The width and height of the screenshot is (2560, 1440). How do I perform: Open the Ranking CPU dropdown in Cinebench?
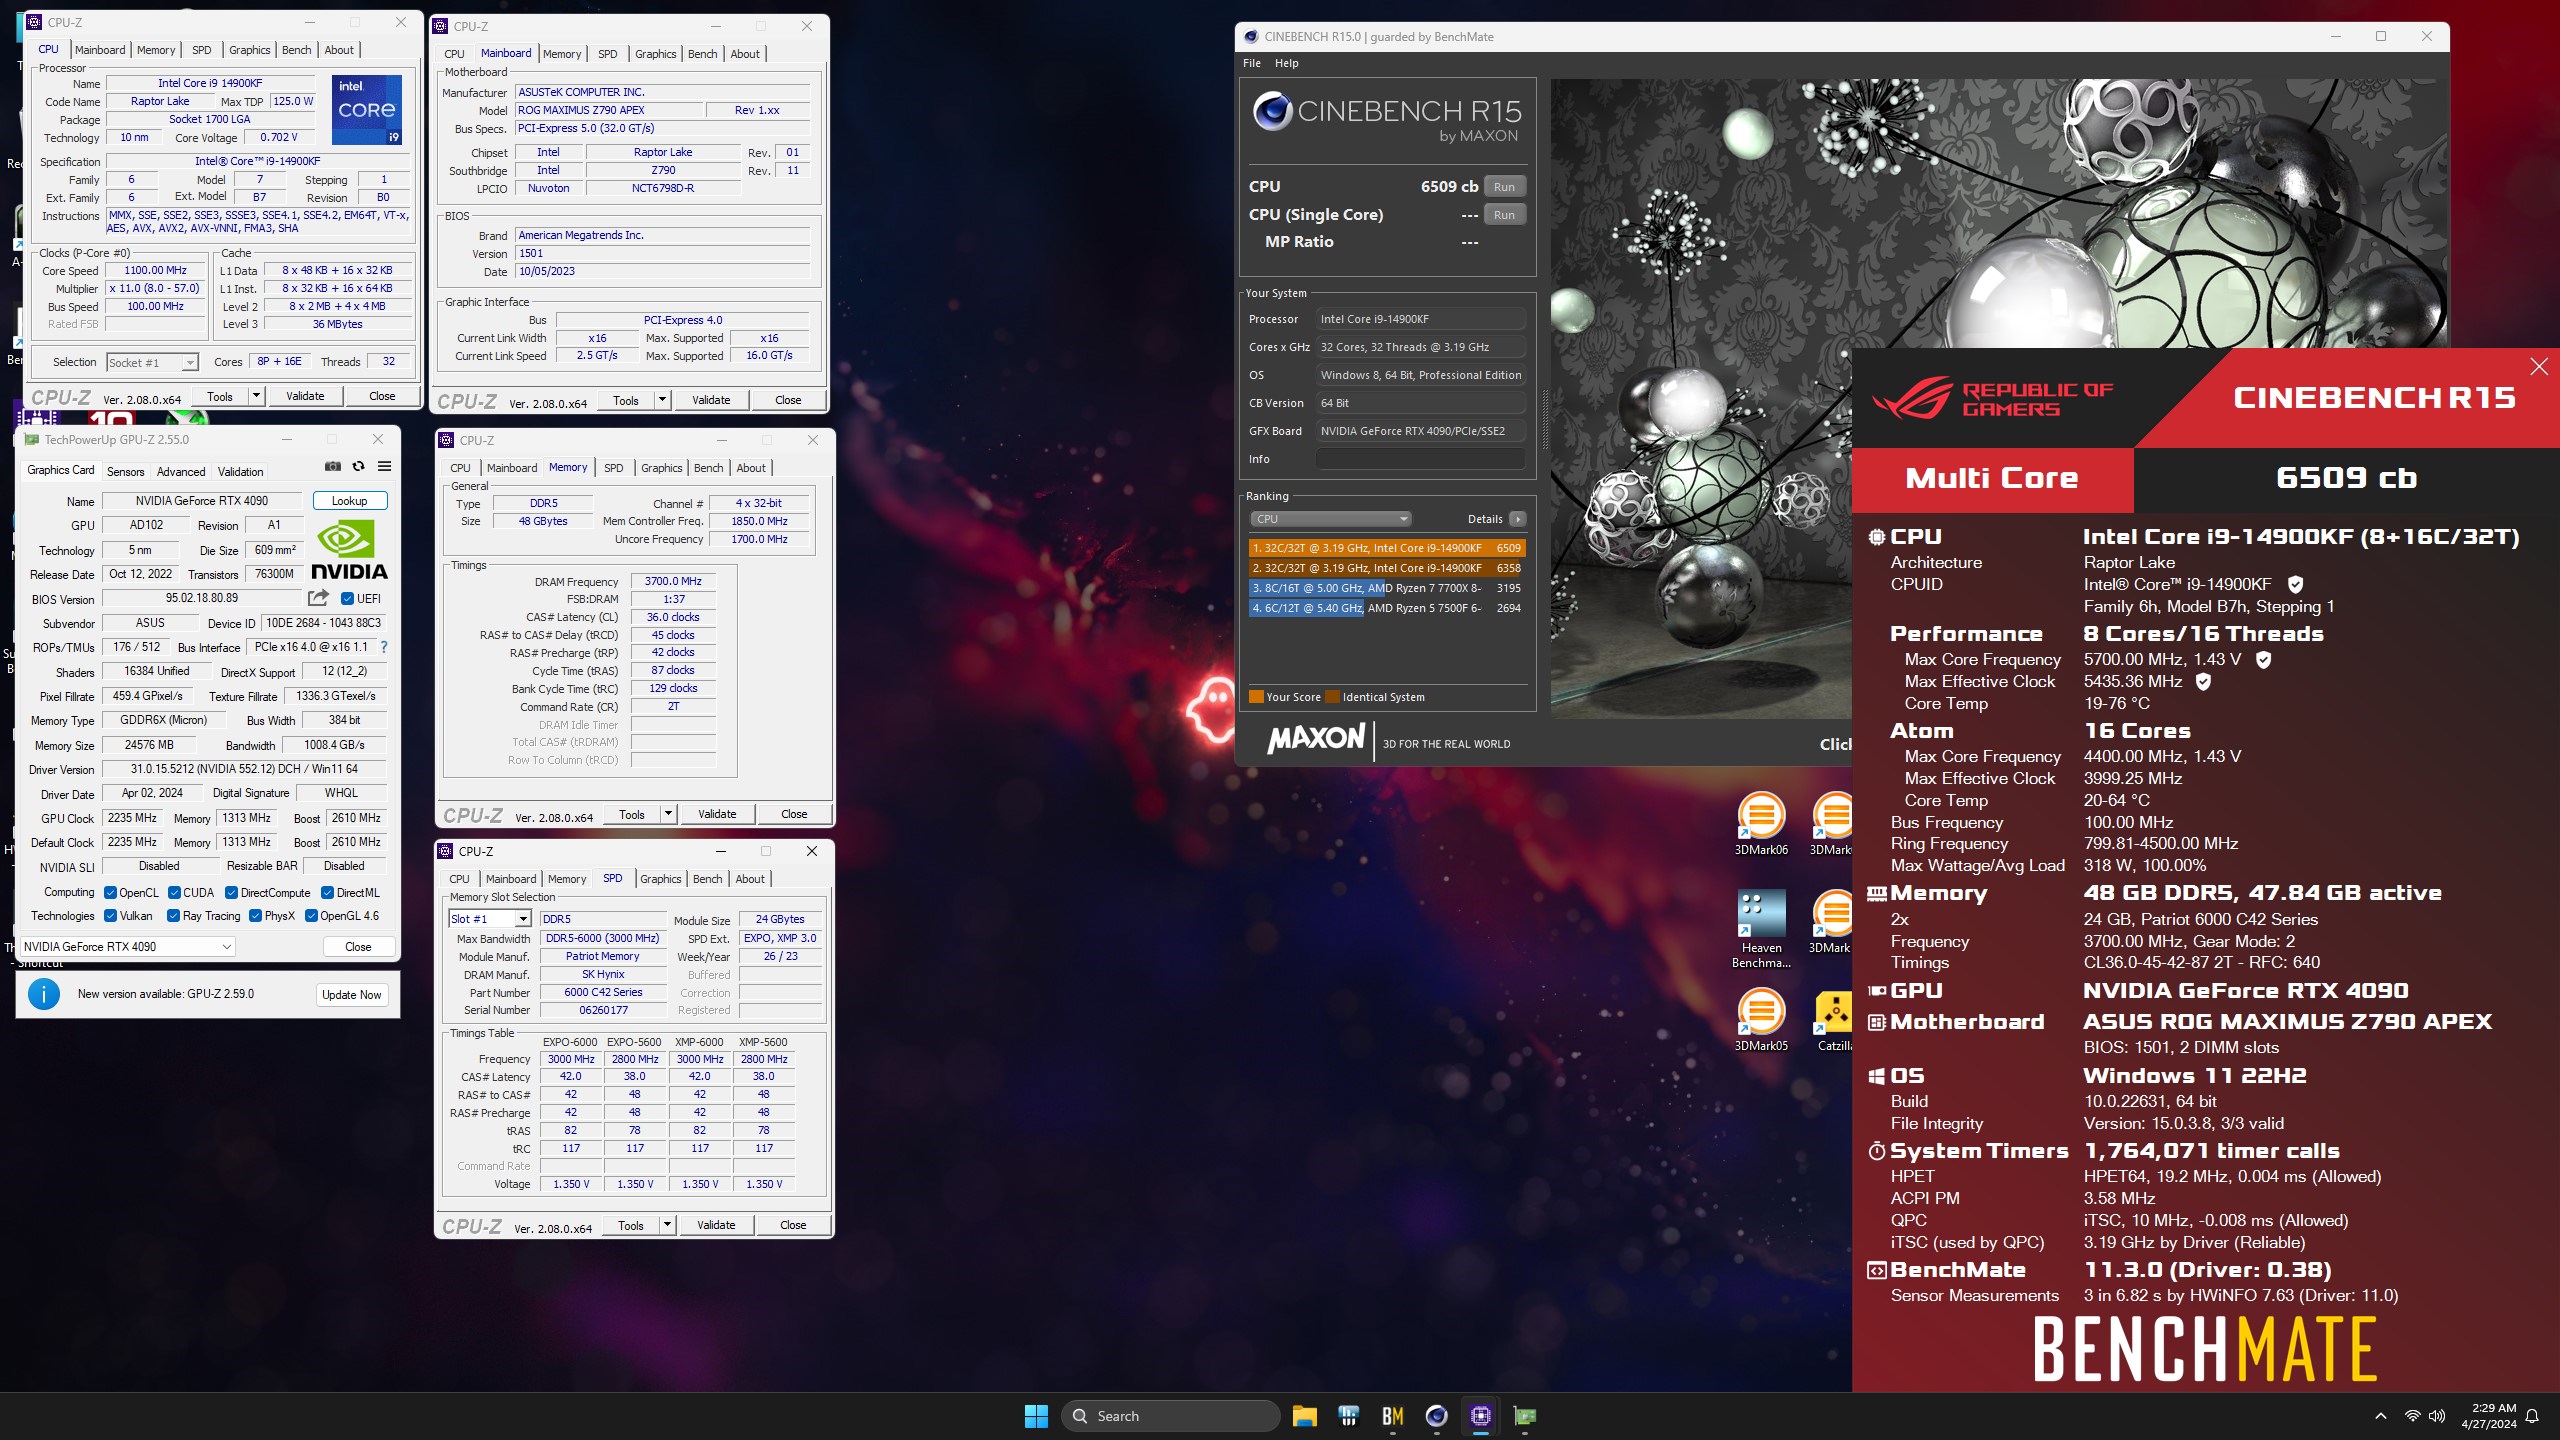(1330, 519)
